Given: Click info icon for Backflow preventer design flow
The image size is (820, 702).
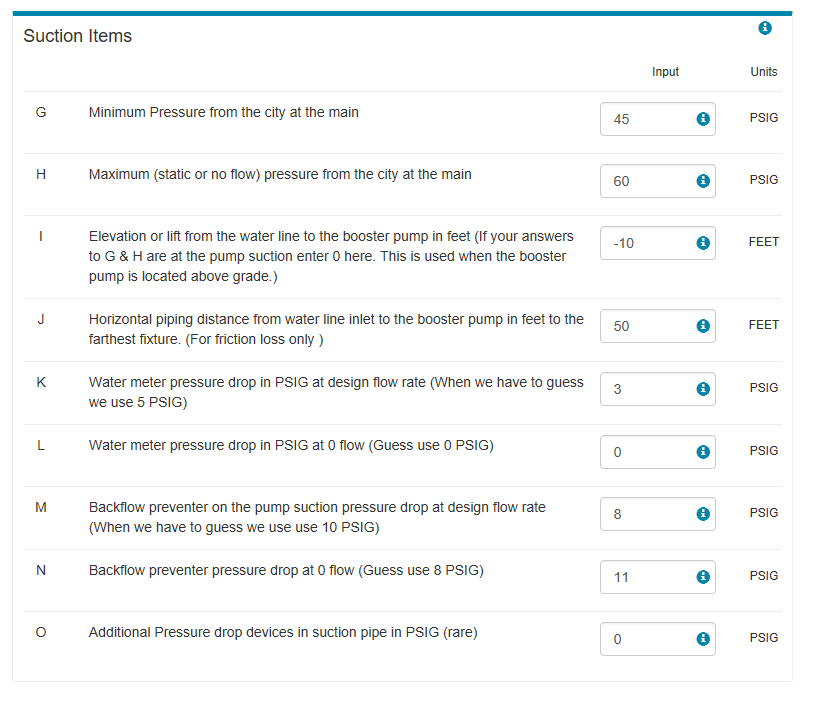Looking at the screenshot, I should pyautogui.click(x=703, y=514).
